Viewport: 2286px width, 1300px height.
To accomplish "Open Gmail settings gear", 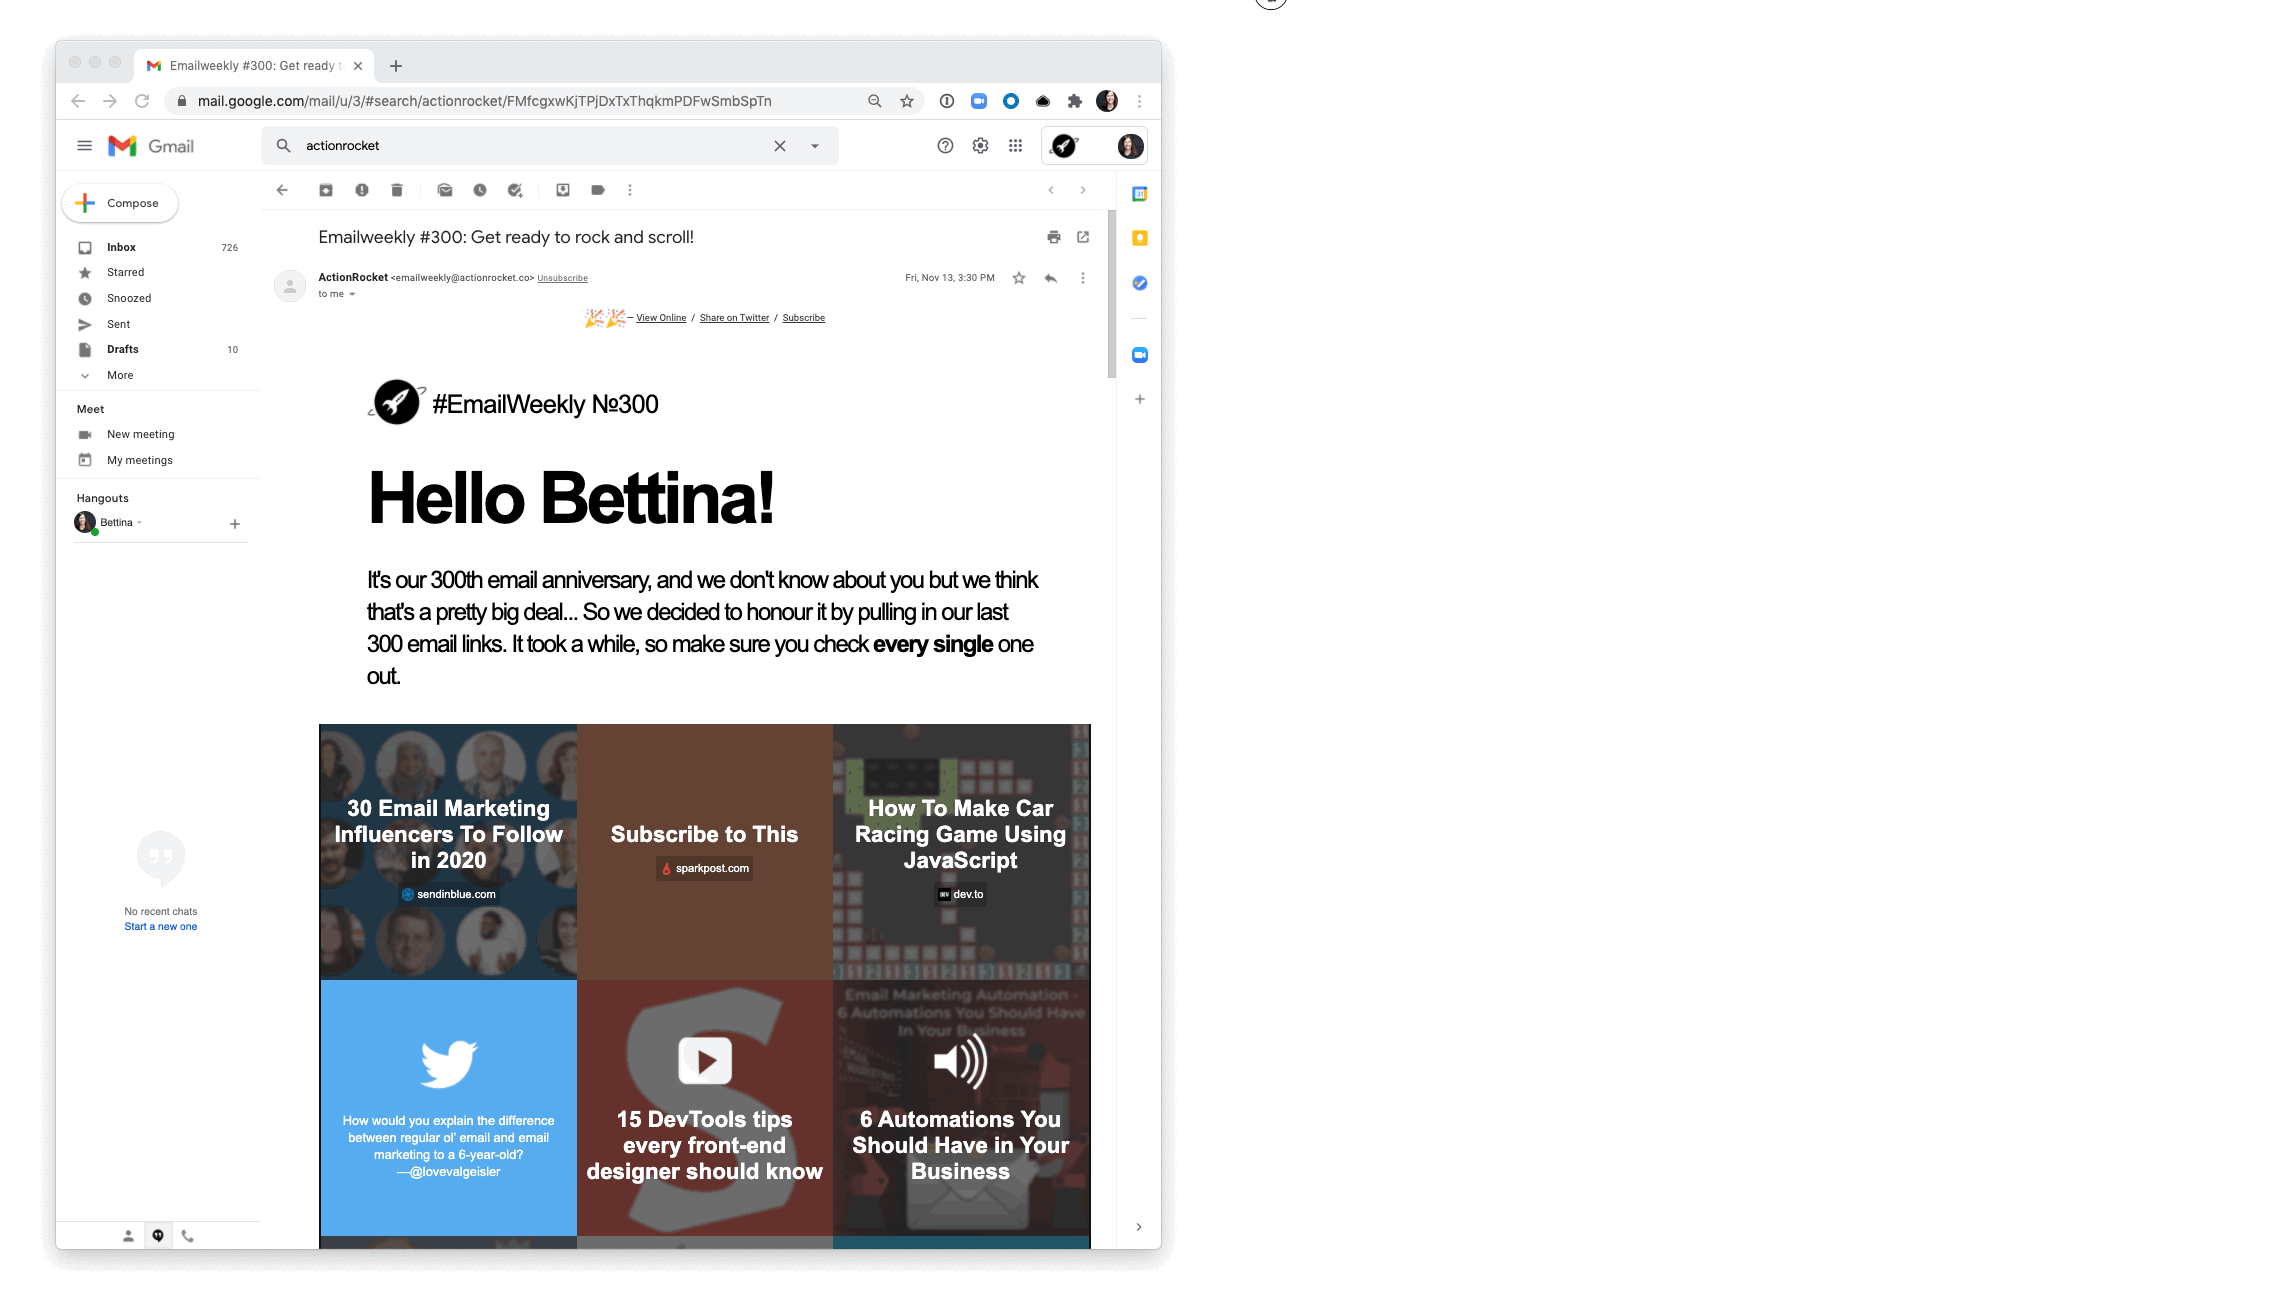I will [980, 146].
